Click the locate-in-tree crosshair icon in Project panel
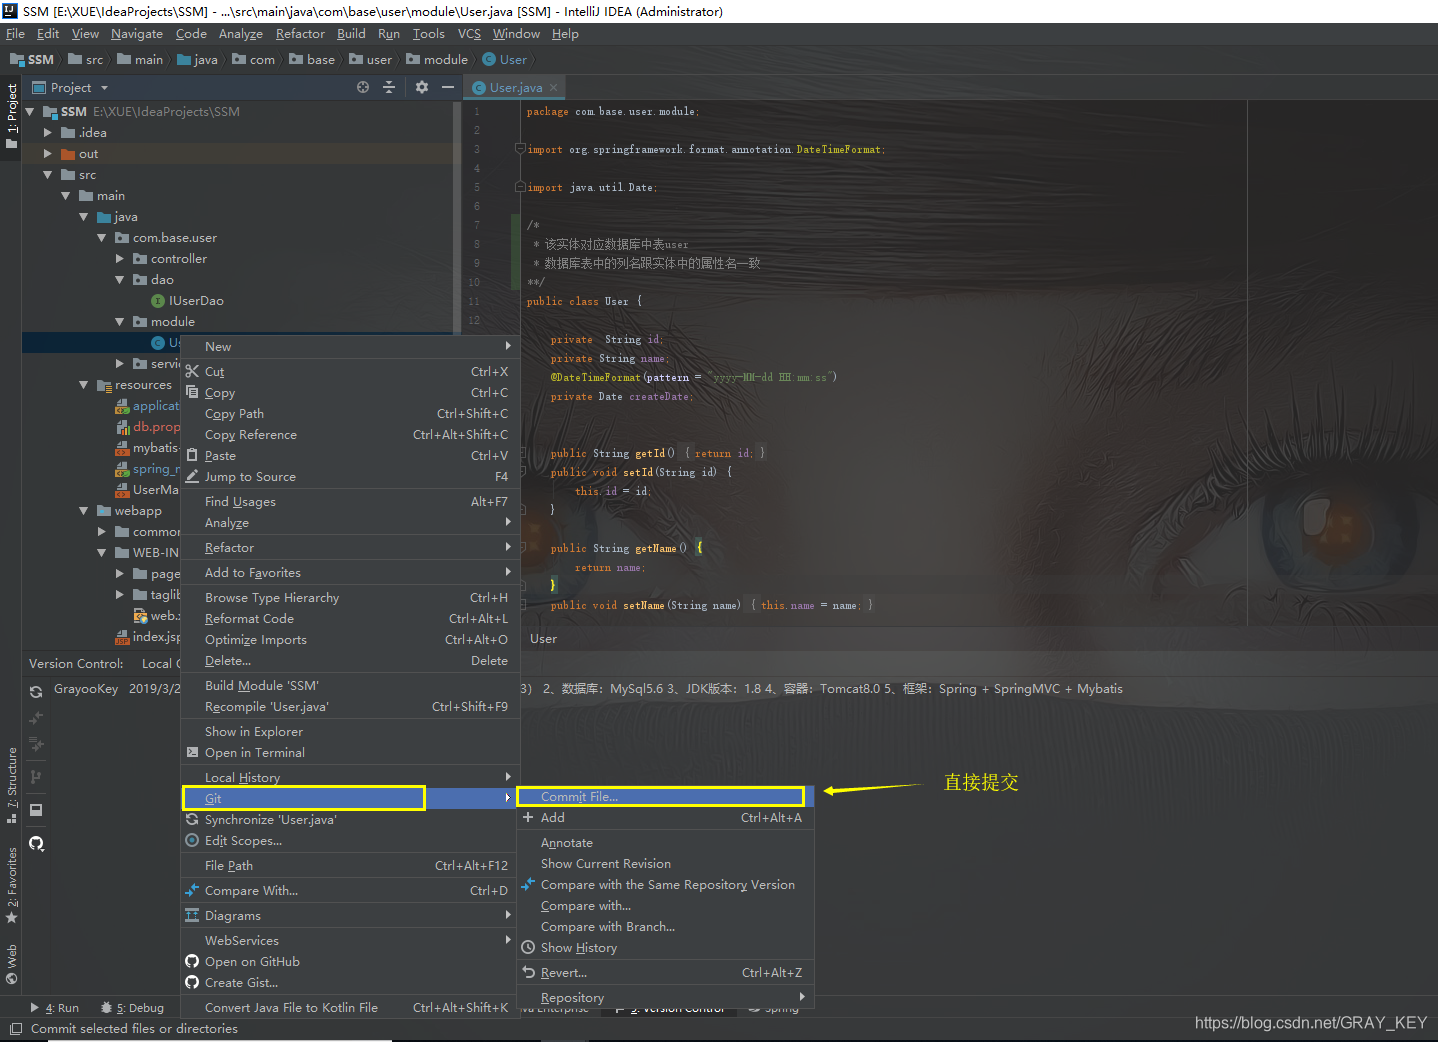The width and height of the screenshot is (1438, 1042). [x=363, y=87]
